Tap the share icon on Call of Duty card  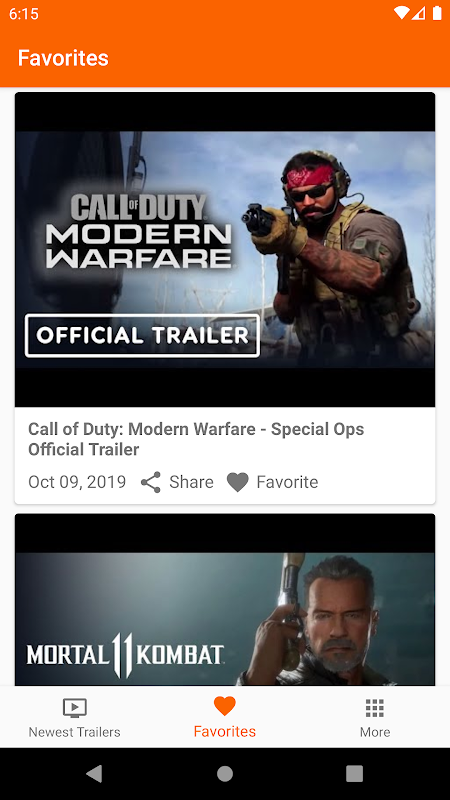click(x=151, y=482)
